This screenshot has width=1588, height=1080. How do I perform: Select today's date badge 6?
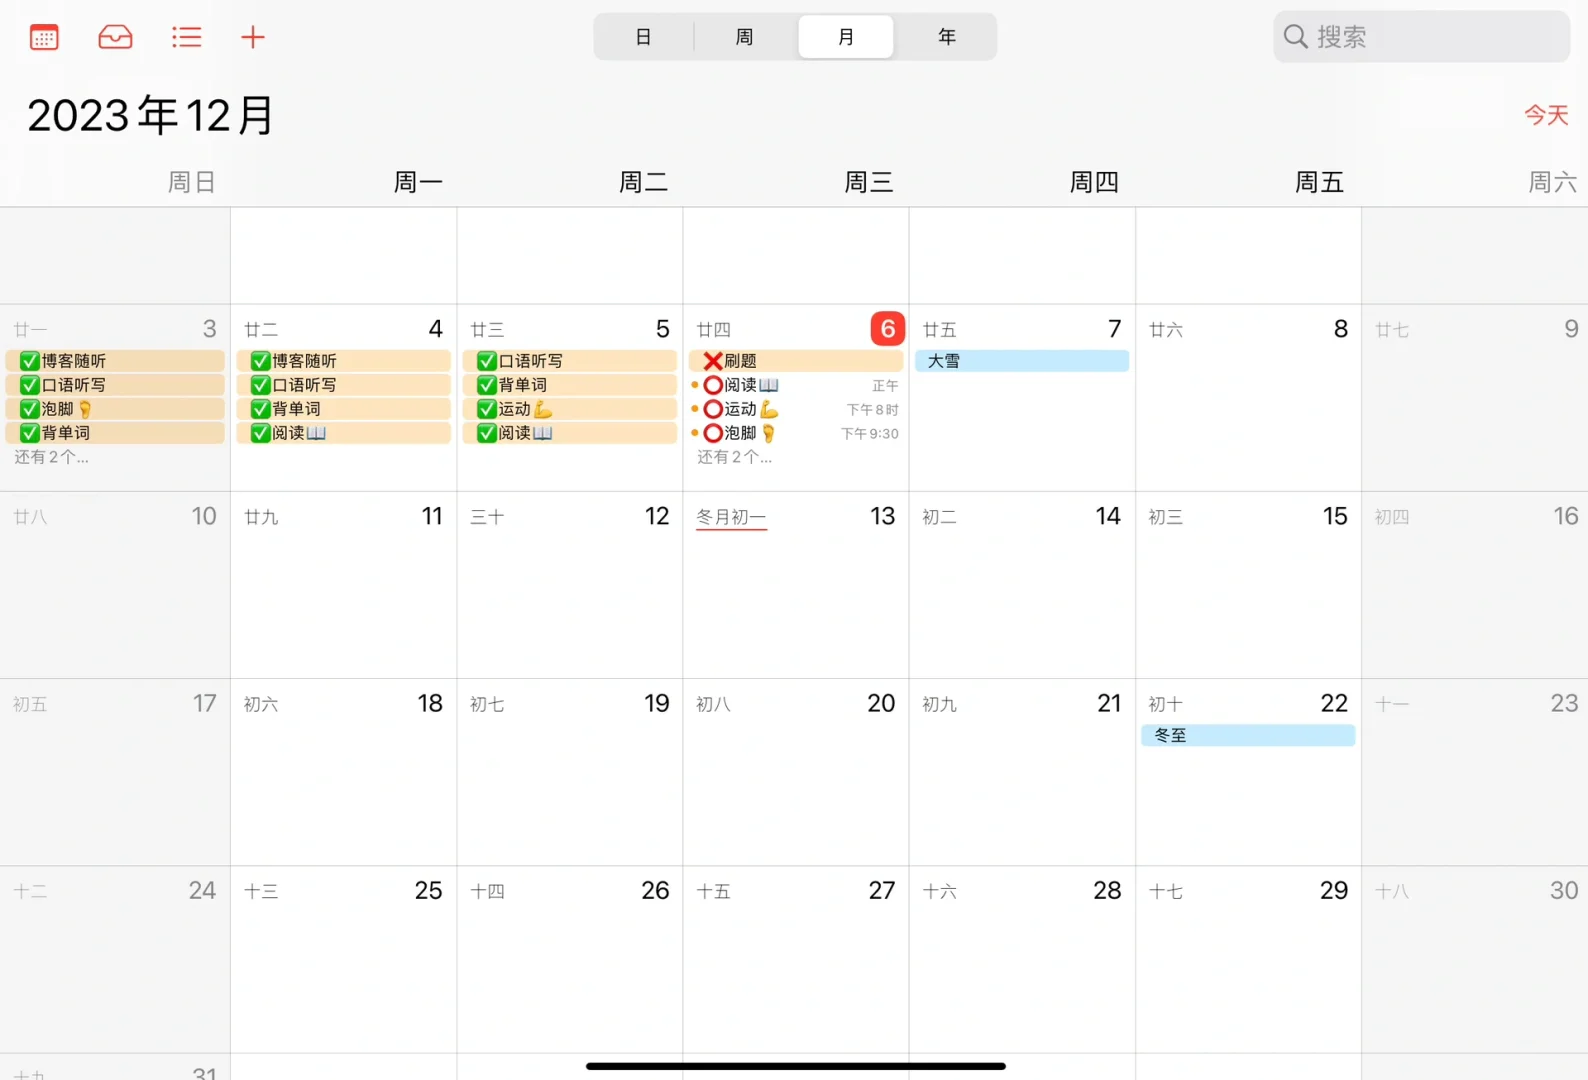tap(888, 329)
